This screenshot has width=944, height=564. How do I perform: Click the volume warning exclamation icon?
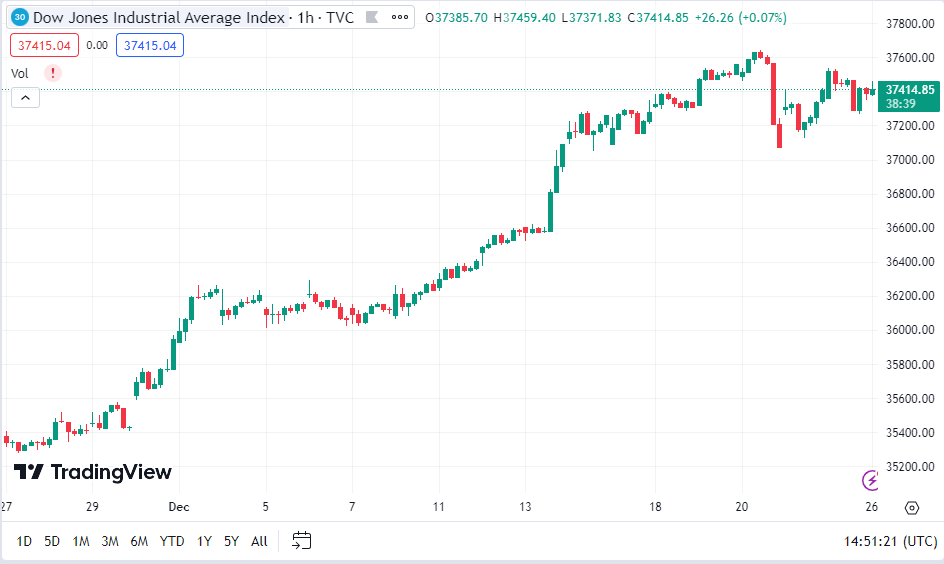coord(53,73)
